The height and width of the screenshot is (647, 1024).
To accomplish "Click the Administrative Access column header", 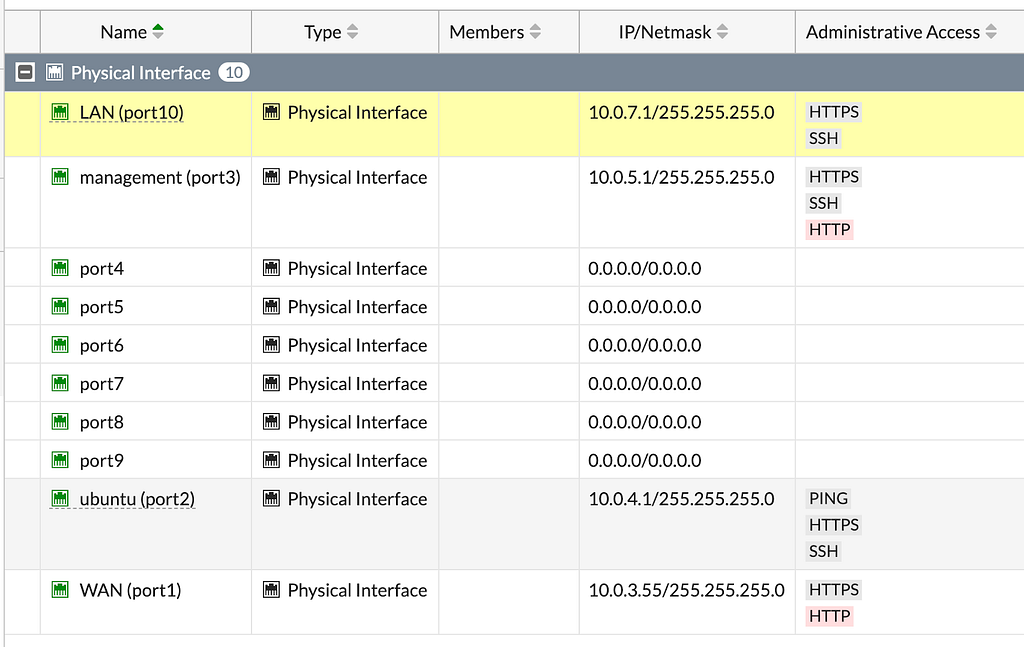I will point(892,32).
